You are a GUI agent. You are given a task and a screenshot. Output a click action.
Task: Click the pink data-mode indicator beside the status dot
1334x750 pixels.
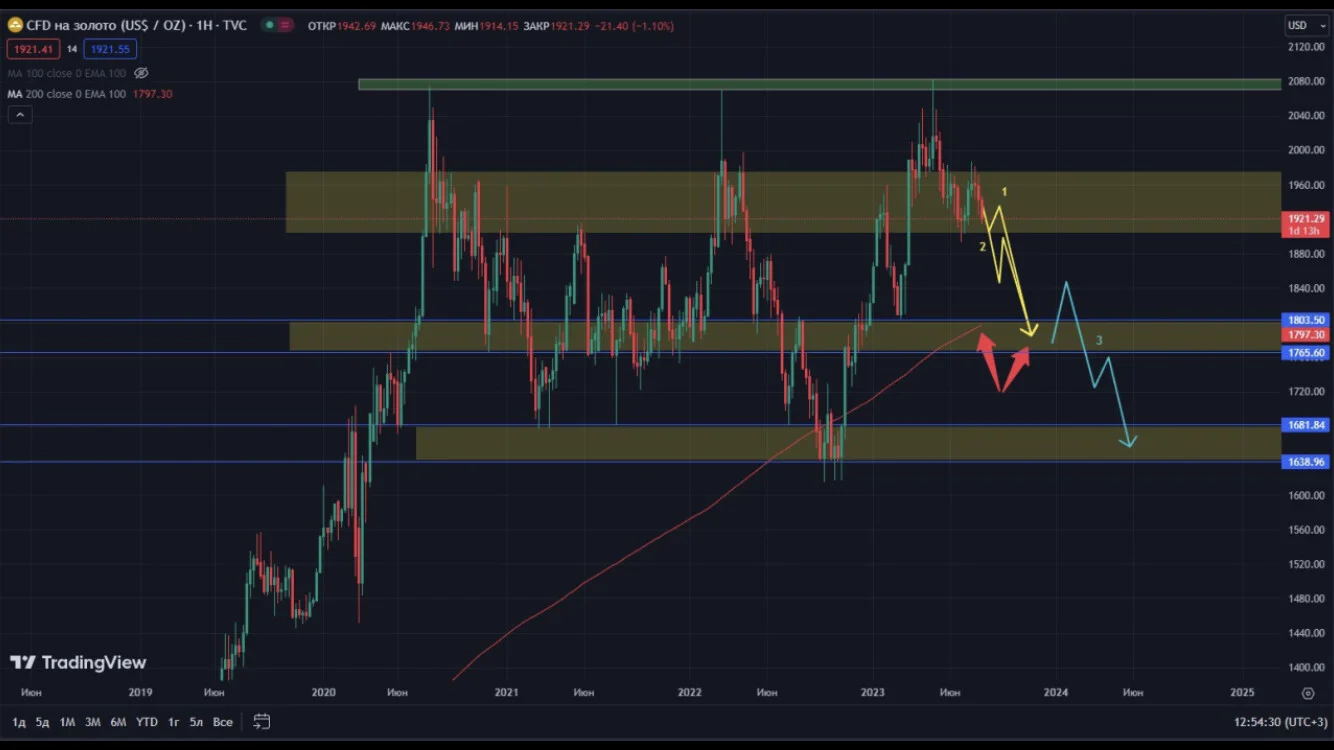click(285, 25)
